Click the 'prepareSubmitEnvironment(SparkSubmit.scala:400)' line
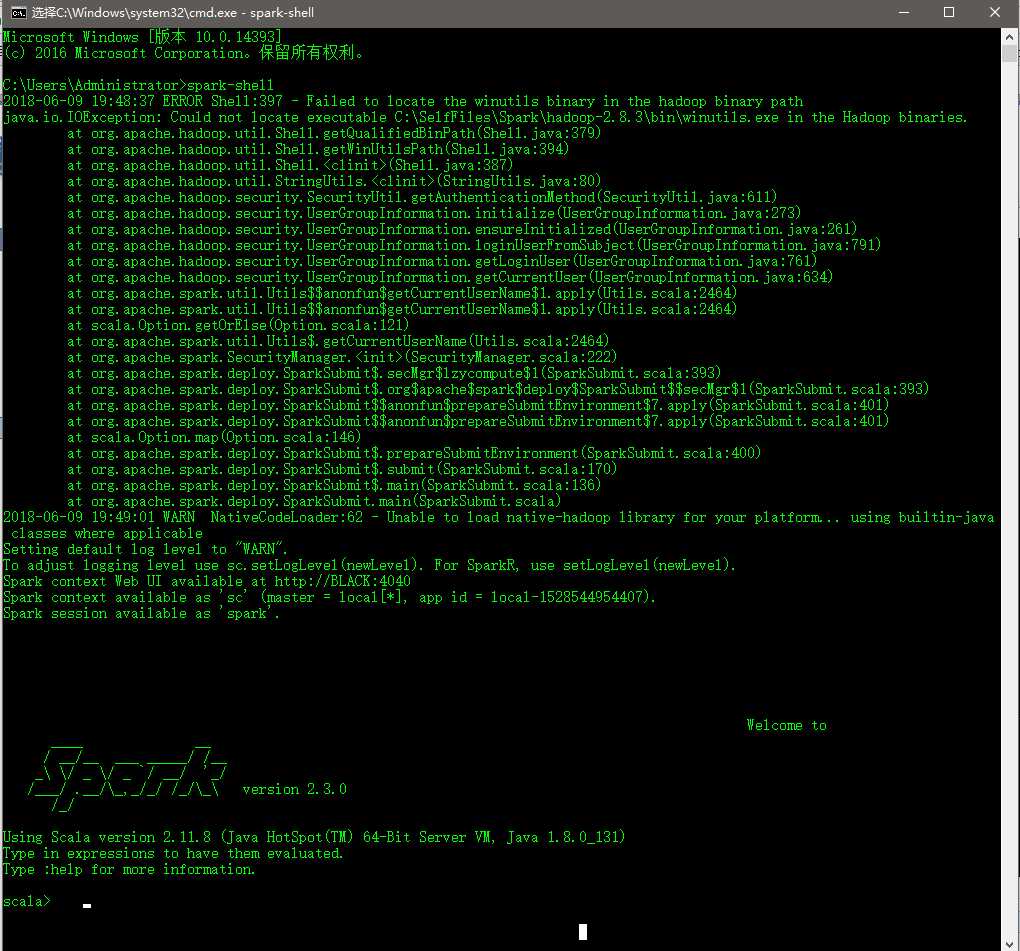Image resolution: width=1020 pixels, height=951 pixels. 414,453
